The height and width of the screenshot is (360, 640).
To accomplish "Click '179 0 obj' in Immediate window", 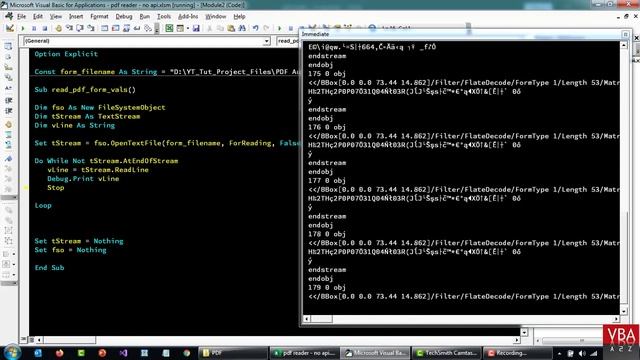I will coord(327,287).
